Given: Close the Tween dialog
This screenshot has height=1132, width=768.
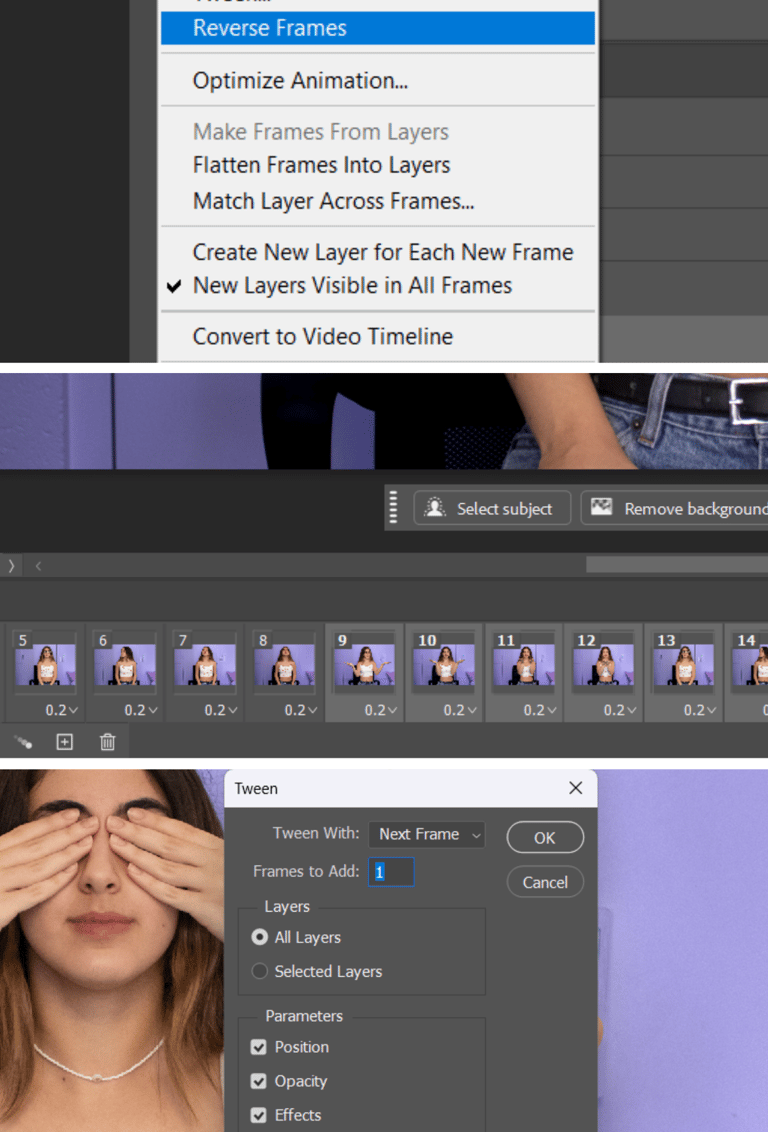Looking at the screenshot, I should click(575, 788).
